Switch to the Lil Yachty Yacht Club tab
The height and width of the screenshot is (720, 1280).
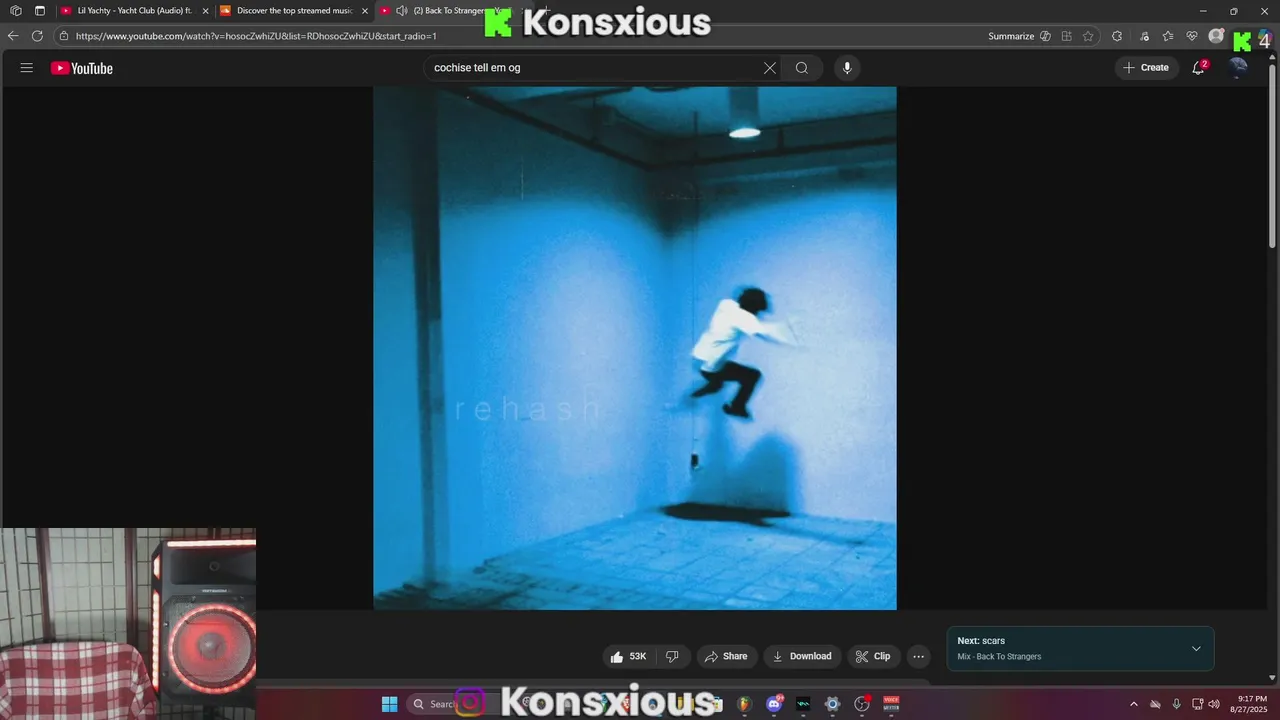tap(134, 11)
